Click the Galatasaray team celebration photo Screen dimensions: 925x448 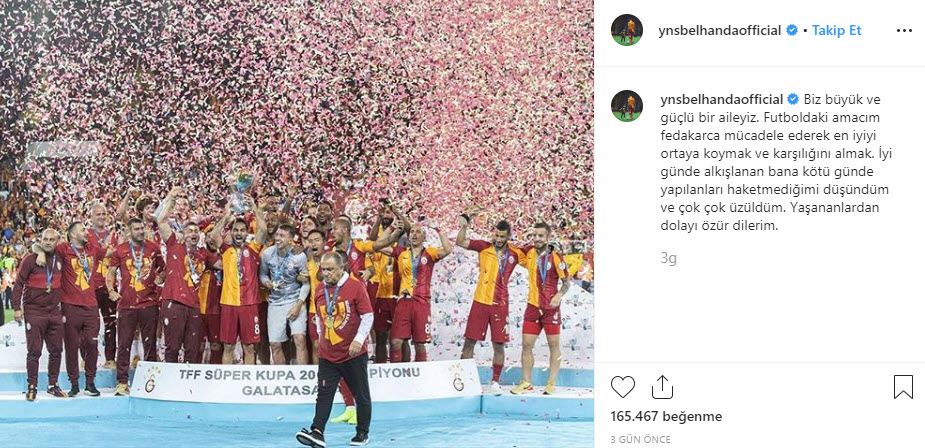click(297, 224)
